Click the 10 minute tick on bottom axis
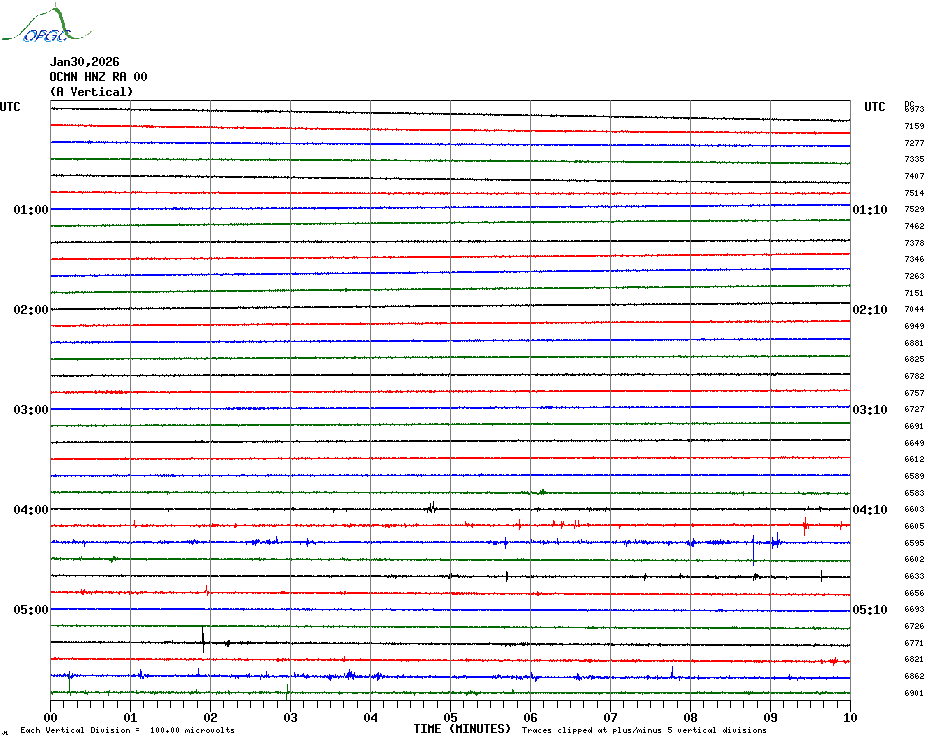 (x=849, y=717)
